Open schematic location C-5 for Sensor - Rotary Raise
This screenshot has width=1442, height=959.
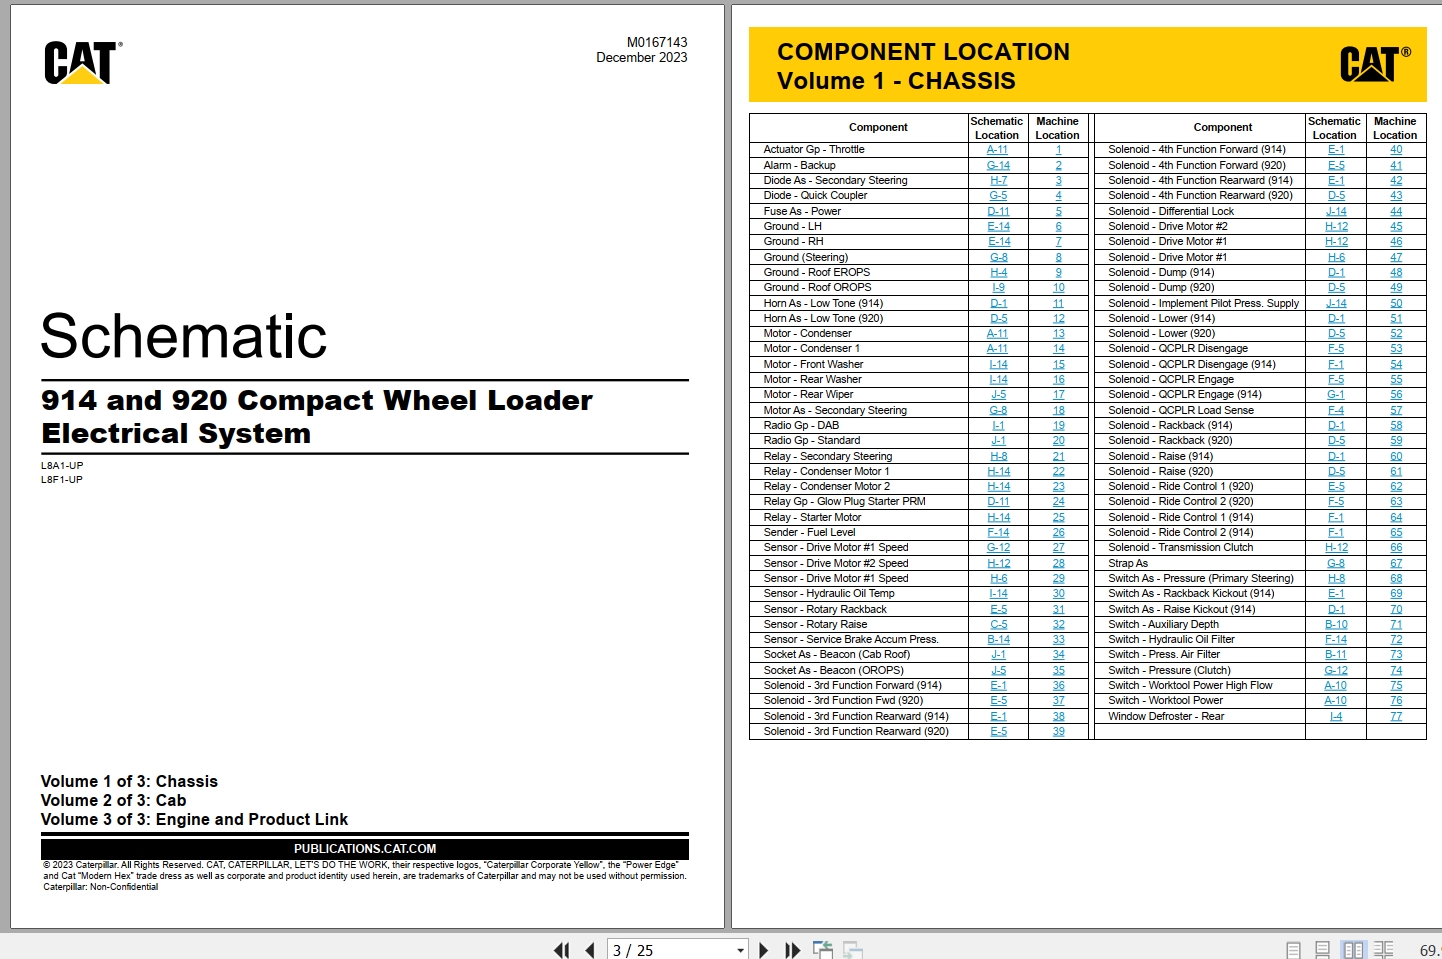[998, 625]
